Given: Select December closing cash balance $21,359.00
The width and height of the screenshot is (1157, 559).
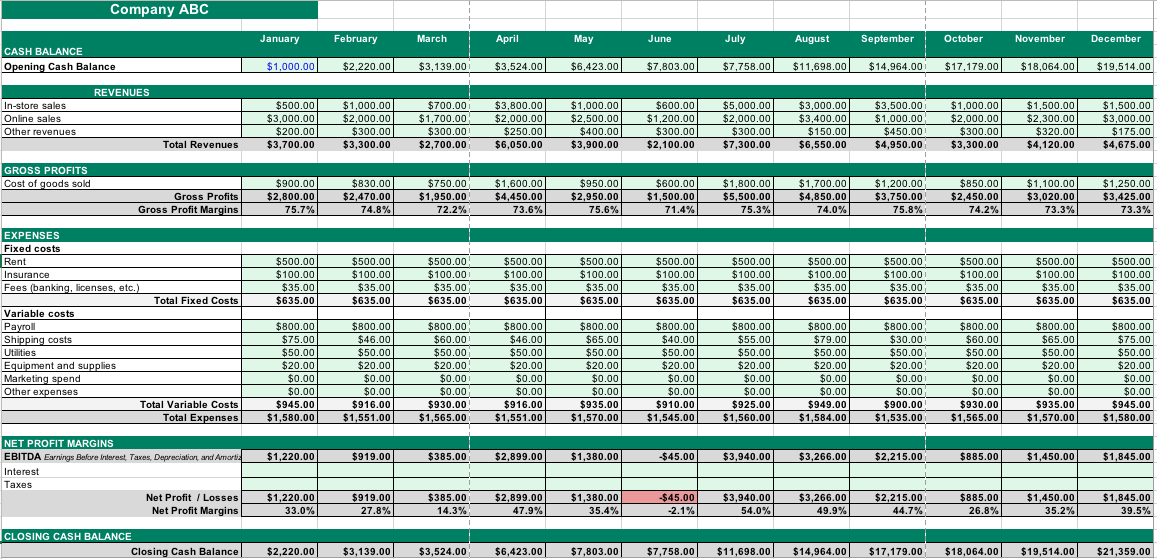Looking at the screenshot, I should (1116, 552).
